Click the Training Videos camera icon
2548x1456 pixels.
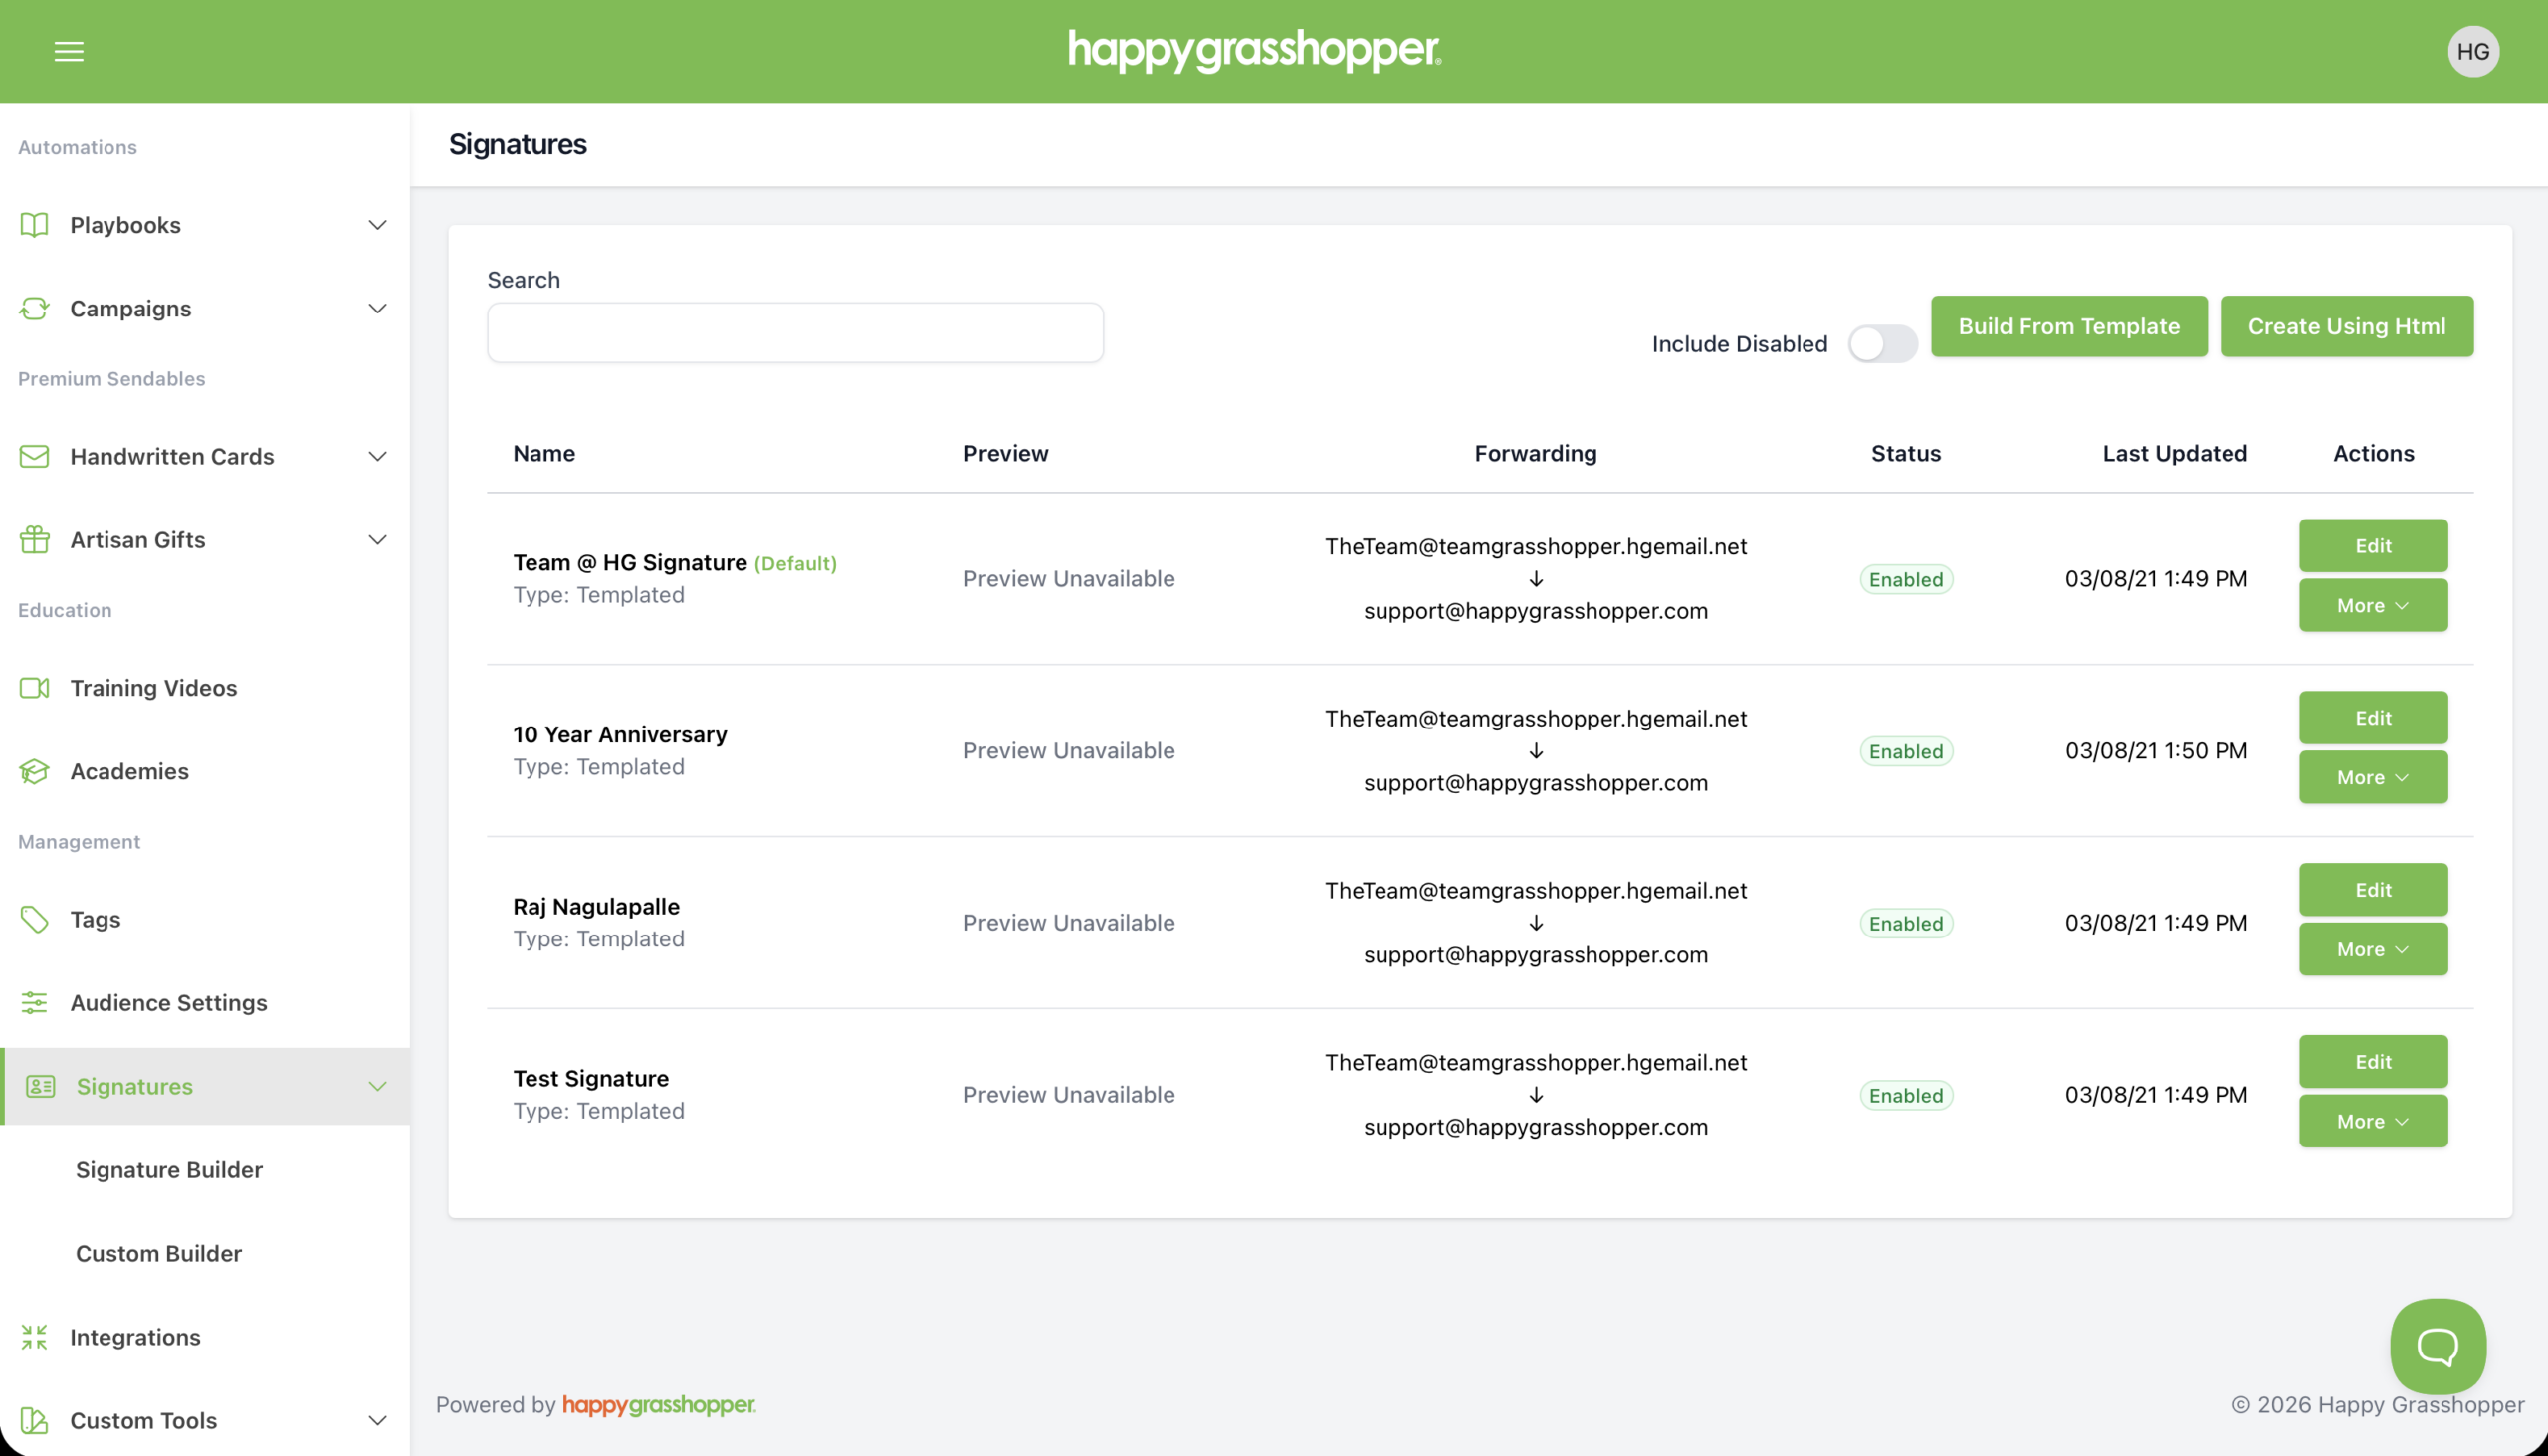[x=34, y=688]
